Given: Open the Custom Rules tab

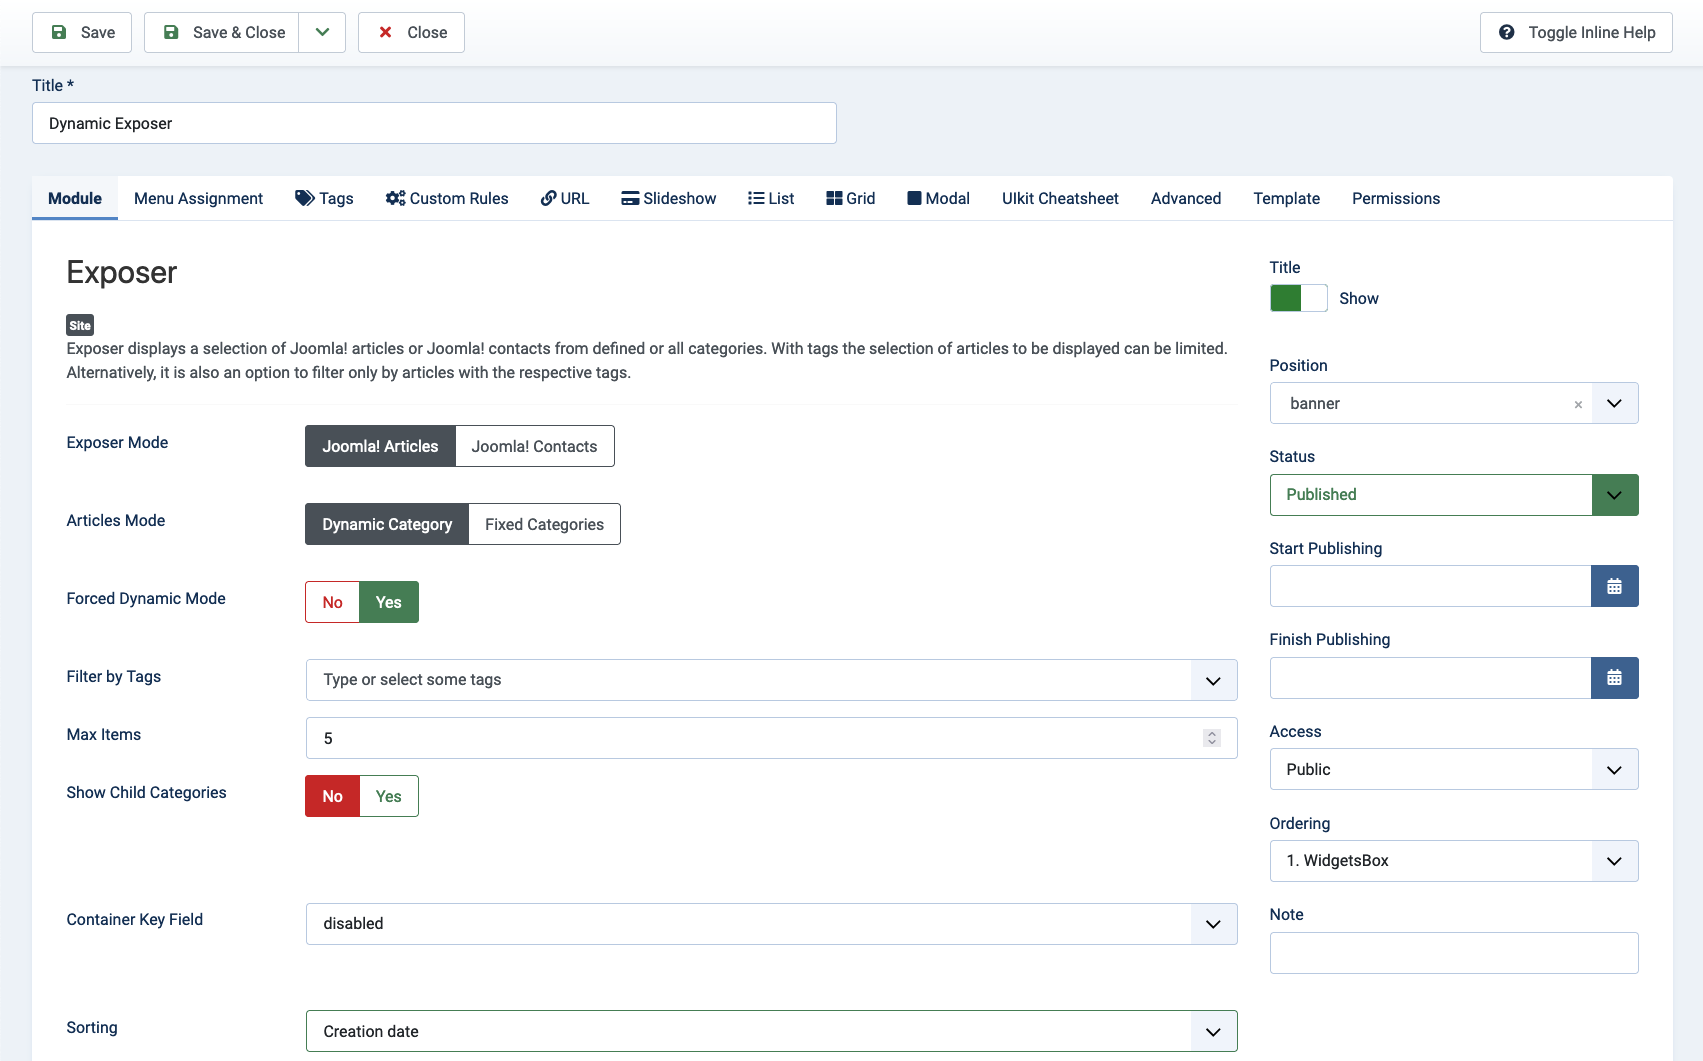Looking at the screenshot, I should 447,198.
